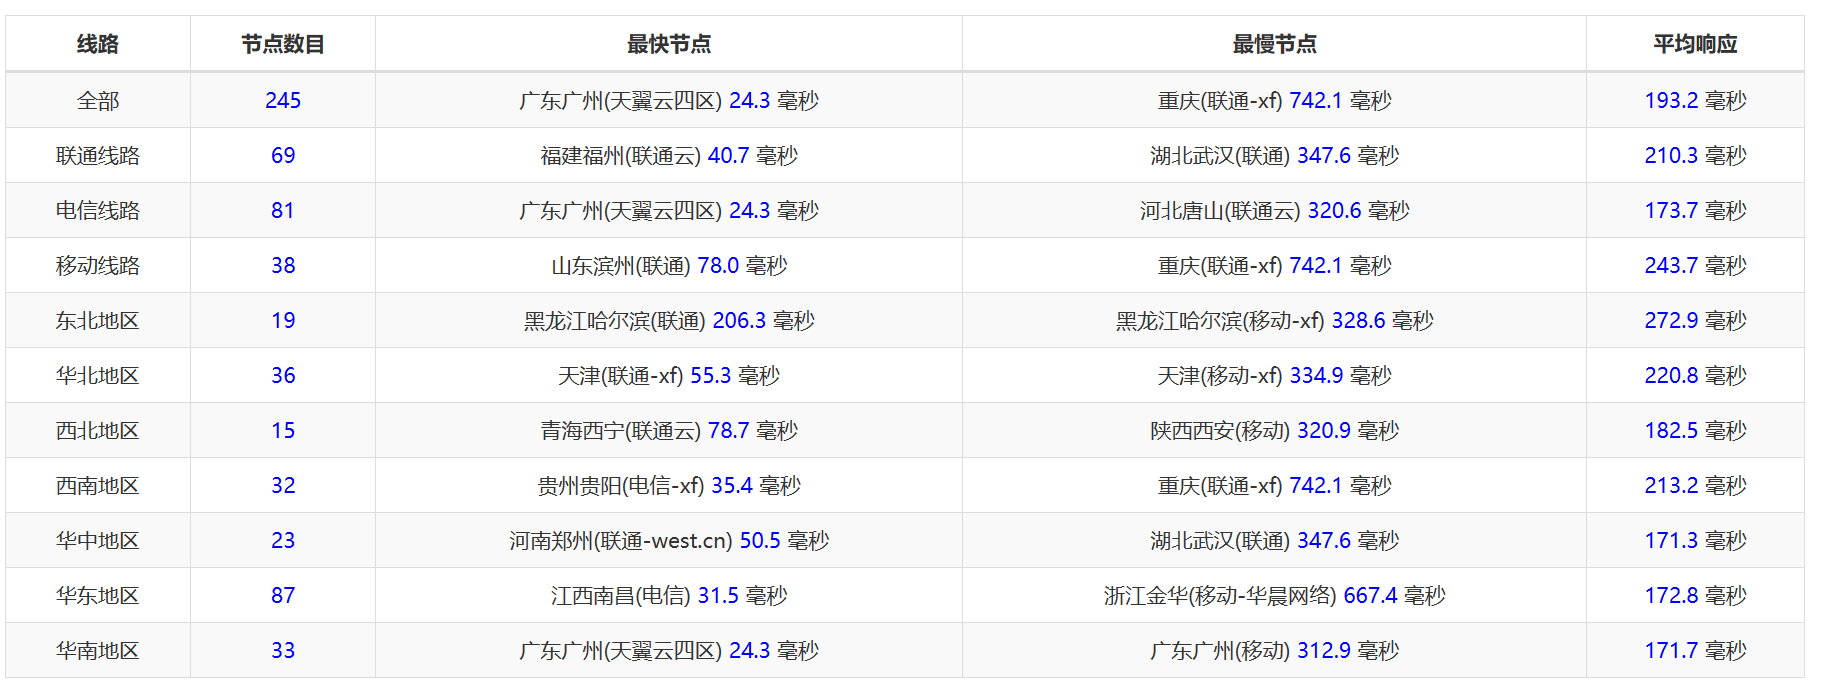Viewport: 1828px width, 696px height.
Task: Select the 电信线路 row label
Action: (x=98, y=210)
